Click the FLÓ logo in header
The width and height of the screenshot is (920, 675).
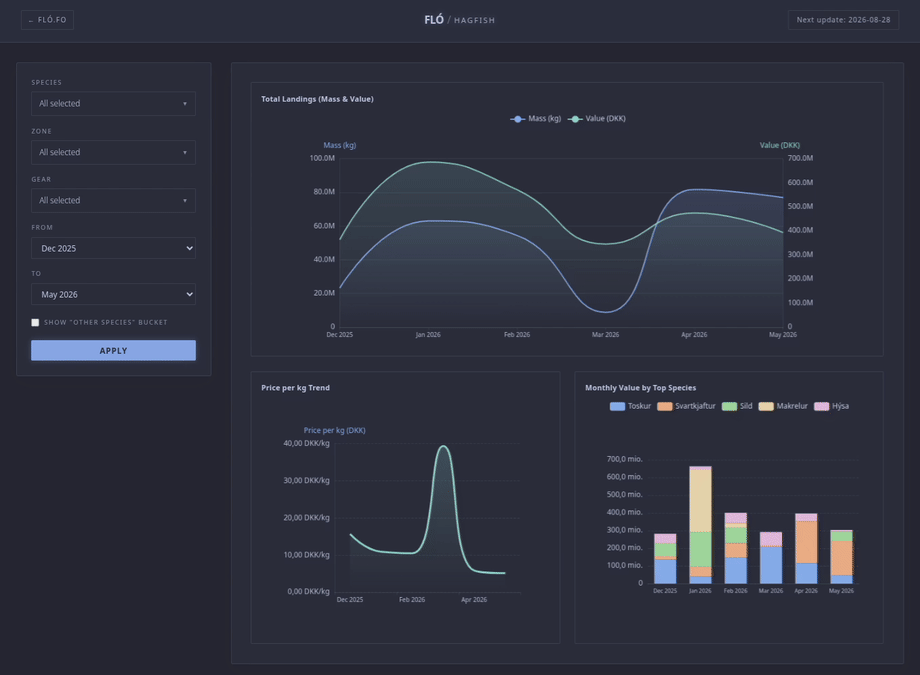[434, 20]
